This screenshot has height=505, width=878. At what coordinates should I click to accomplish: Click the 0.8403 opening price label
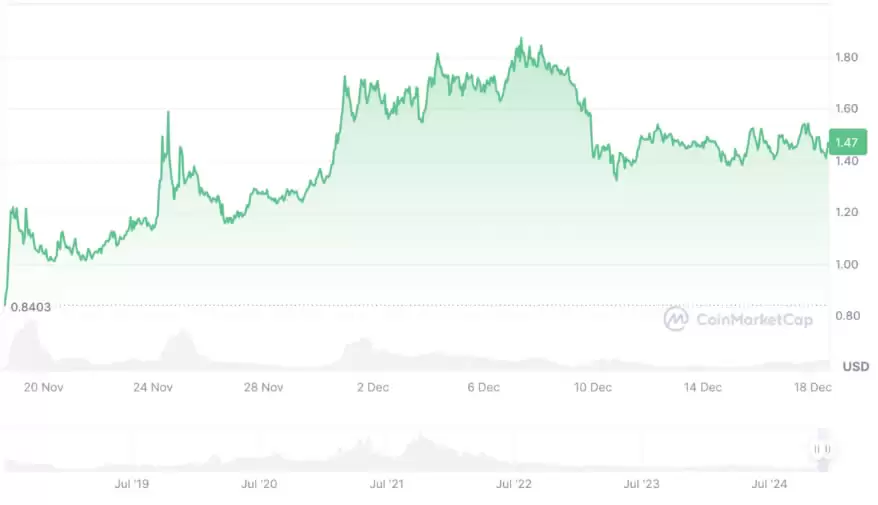(30, 307)
